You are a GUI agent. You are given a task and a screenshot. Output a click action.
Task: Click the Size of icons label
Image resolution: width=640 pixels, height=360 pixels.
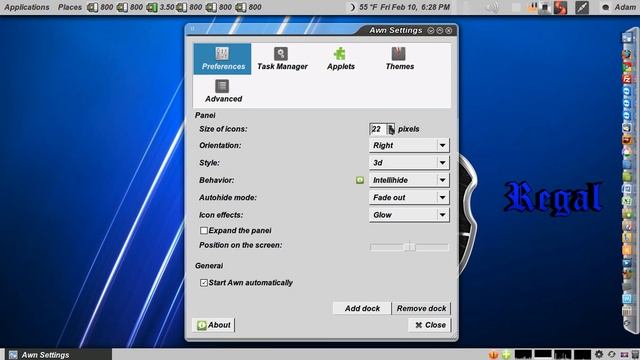coord(223,129)
